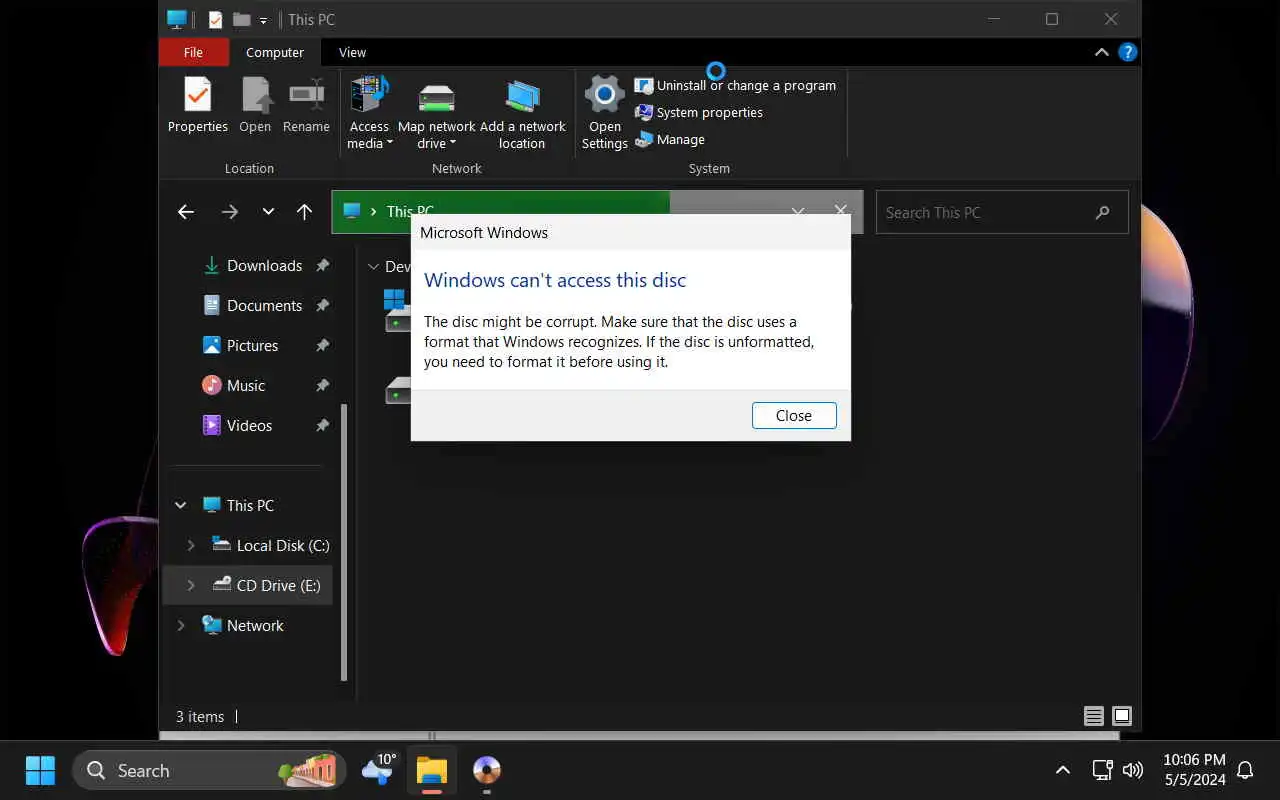Viewport: 1280px width, 800px height.
Task: Switch to the Computer tab
Action: tap(275, 52)
